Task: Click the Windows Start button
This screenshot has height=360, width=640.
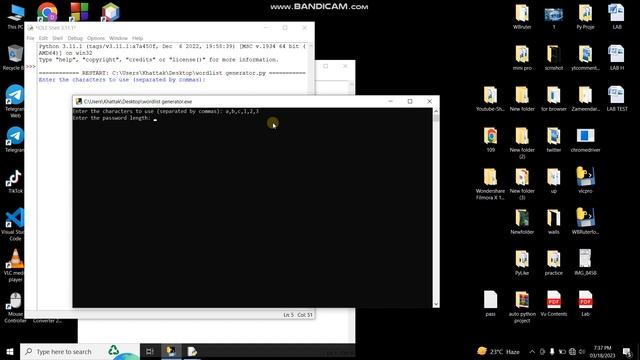Action: click(10, 351)
